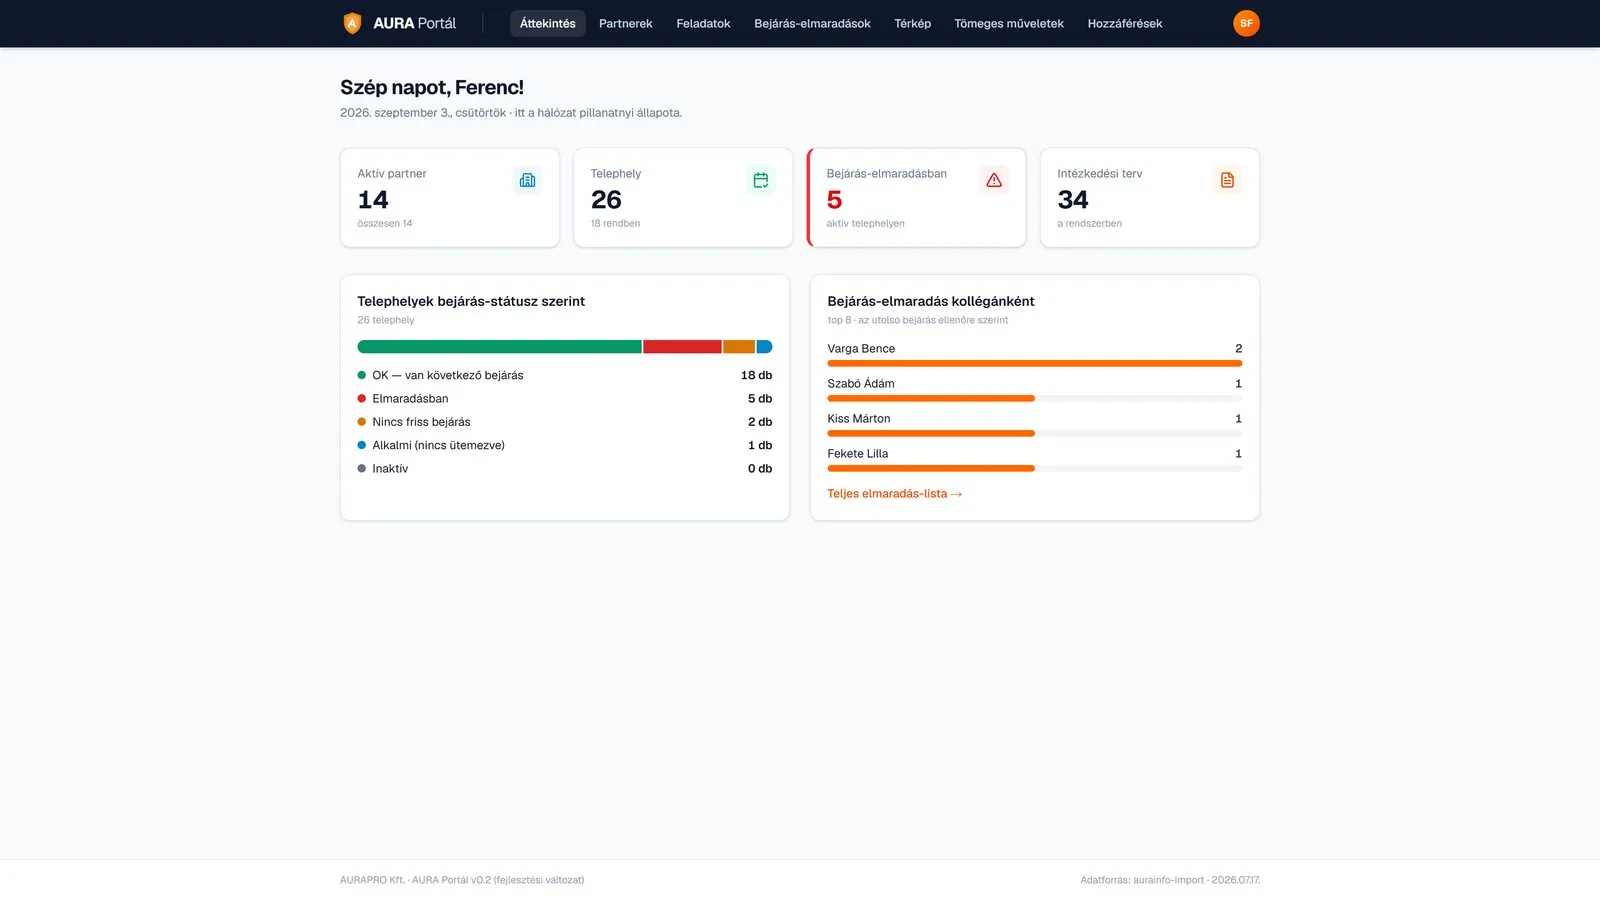Select the Áttekintés nav tab
This screenshot has width=1600, height=900.
tap(548, 23)
